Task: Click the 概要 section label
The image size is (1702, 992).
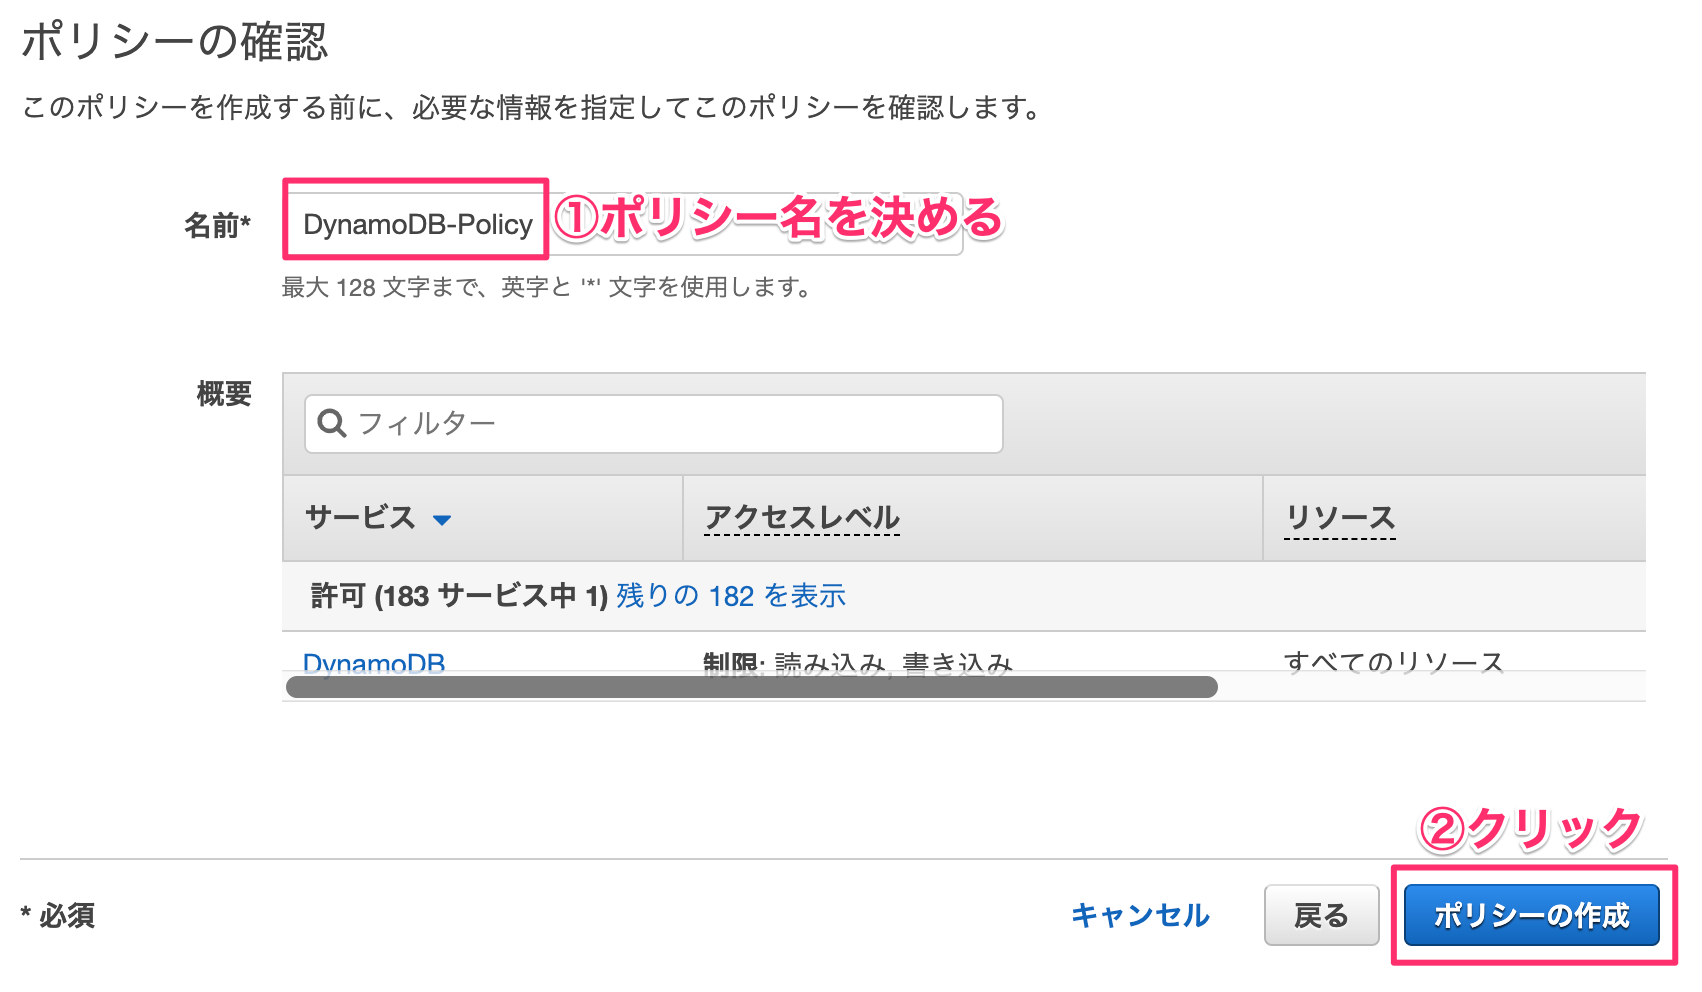Action: click(x=224, y=394)
